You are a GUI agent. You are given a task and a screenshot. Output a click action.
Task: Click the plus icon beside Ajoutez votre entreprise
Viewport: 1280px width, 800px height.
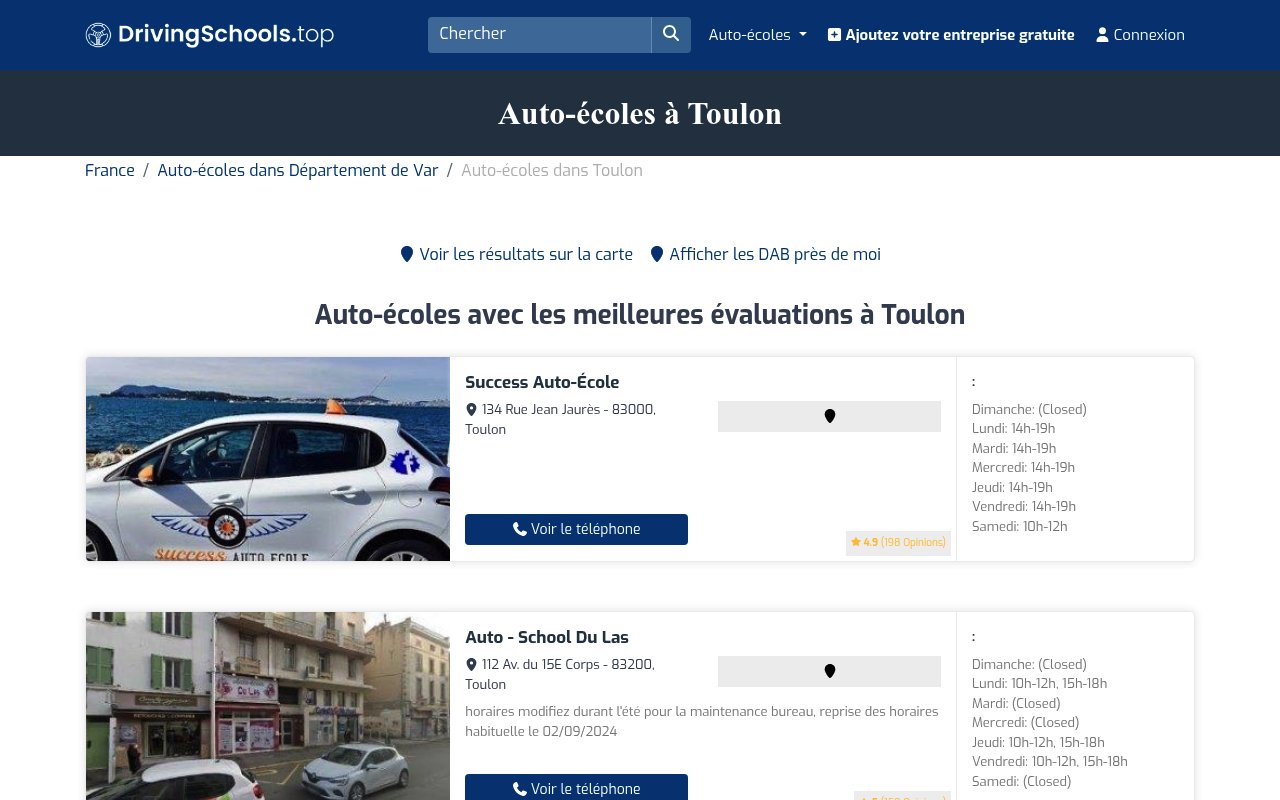pyautogui.click(x=834, y=34)
